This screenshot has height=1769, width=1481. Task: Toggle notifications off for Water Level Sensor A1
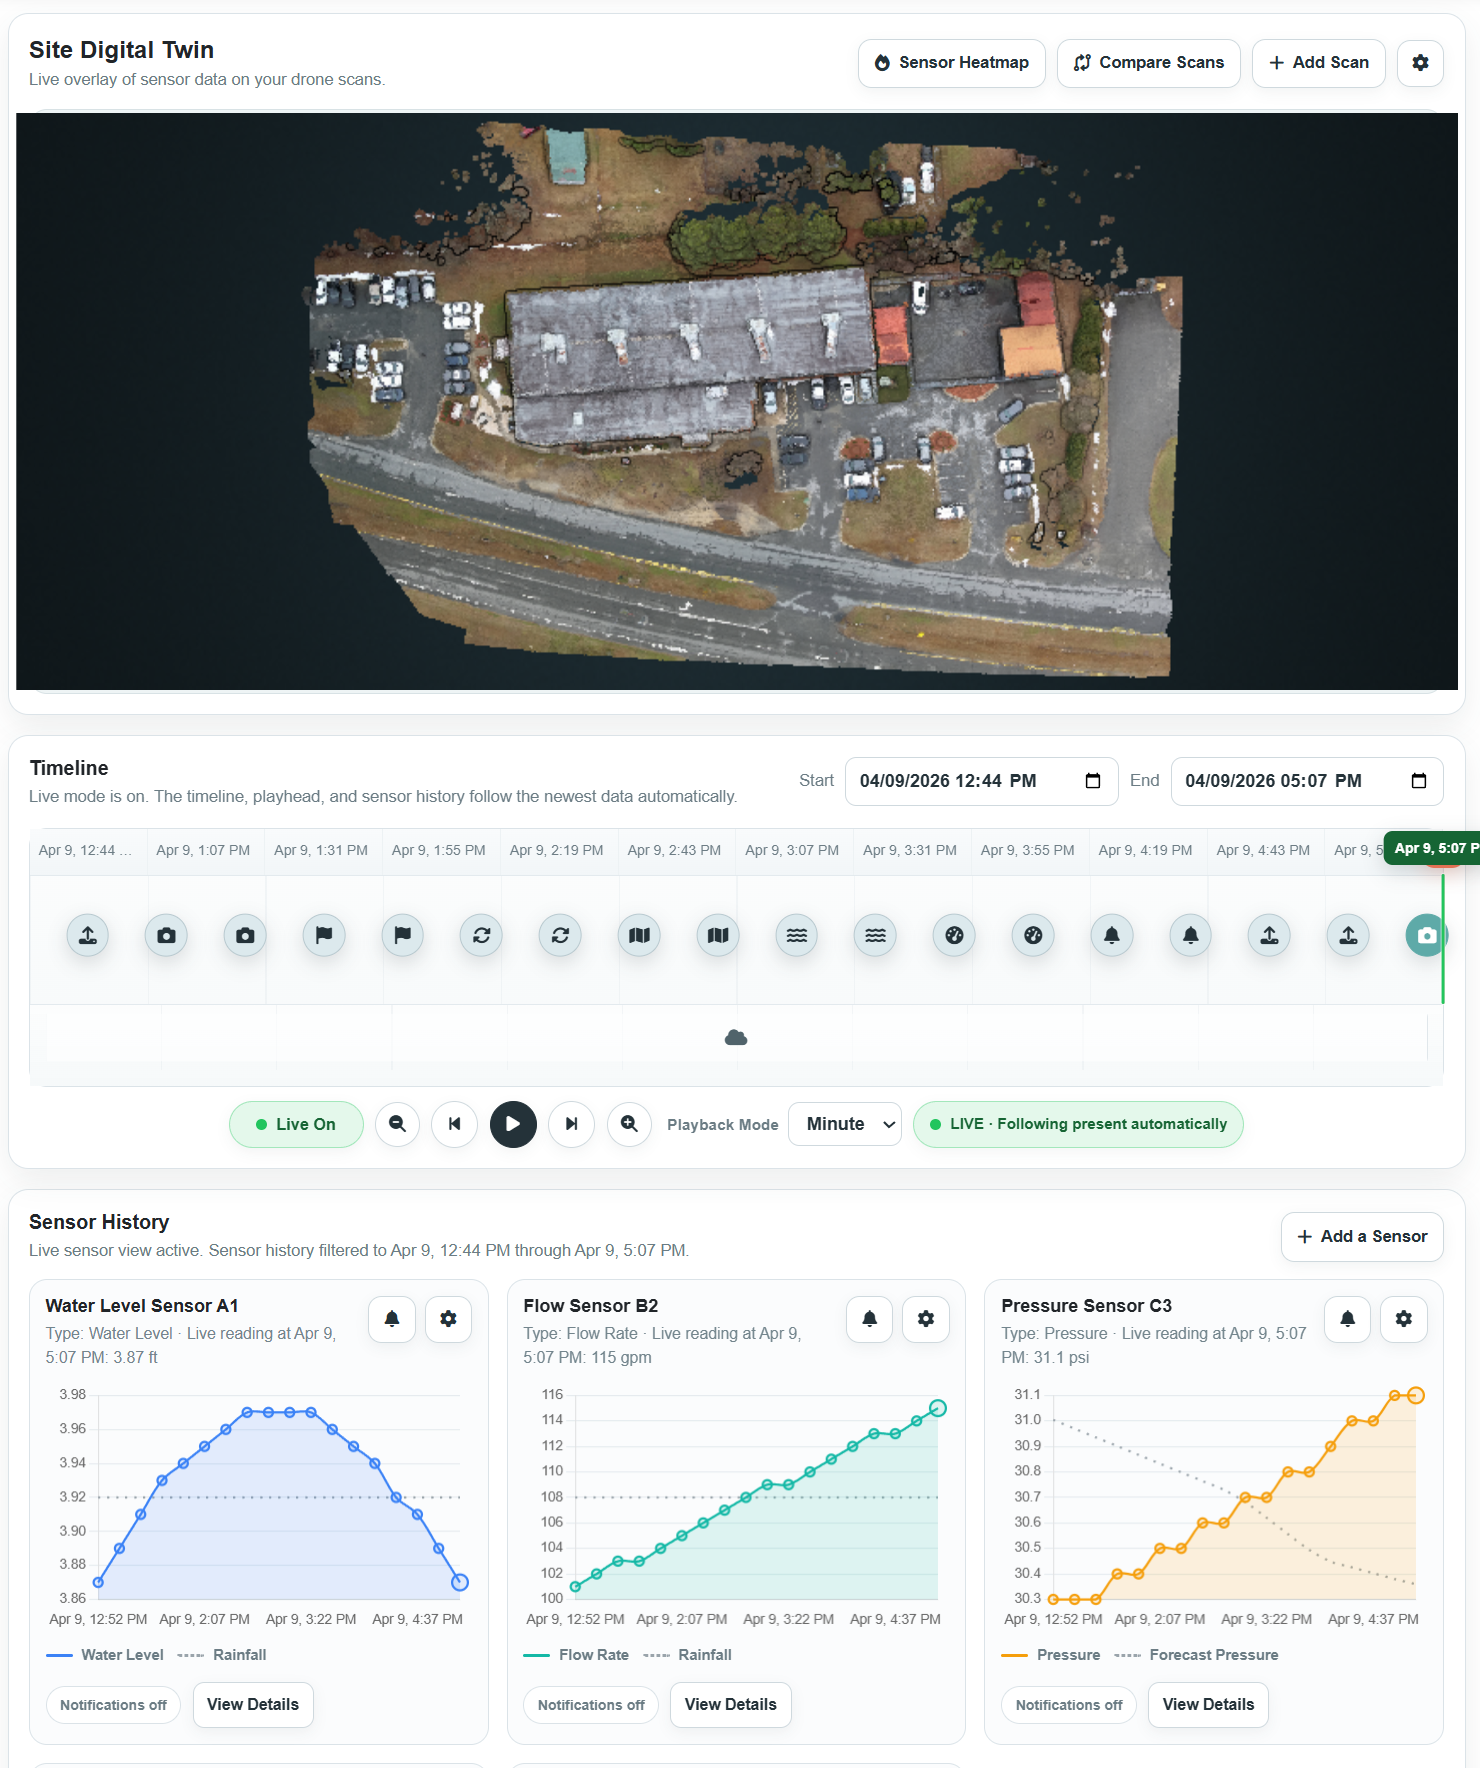coord(113,1705)
